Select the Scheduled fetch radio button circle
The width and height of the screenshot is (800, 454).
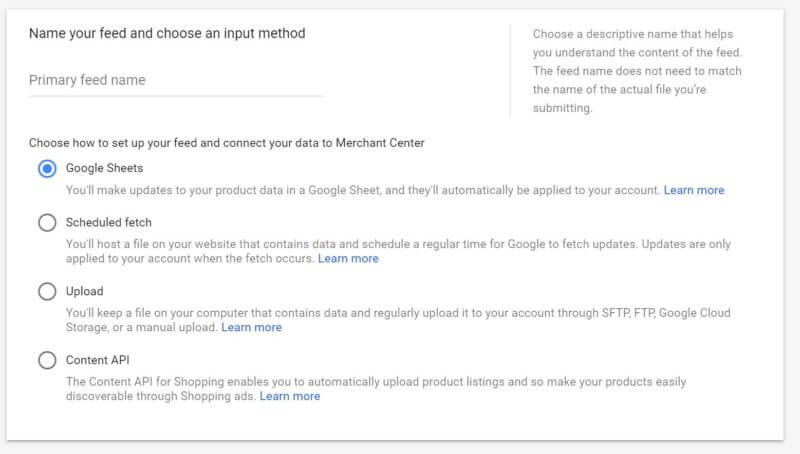(47, 222)
